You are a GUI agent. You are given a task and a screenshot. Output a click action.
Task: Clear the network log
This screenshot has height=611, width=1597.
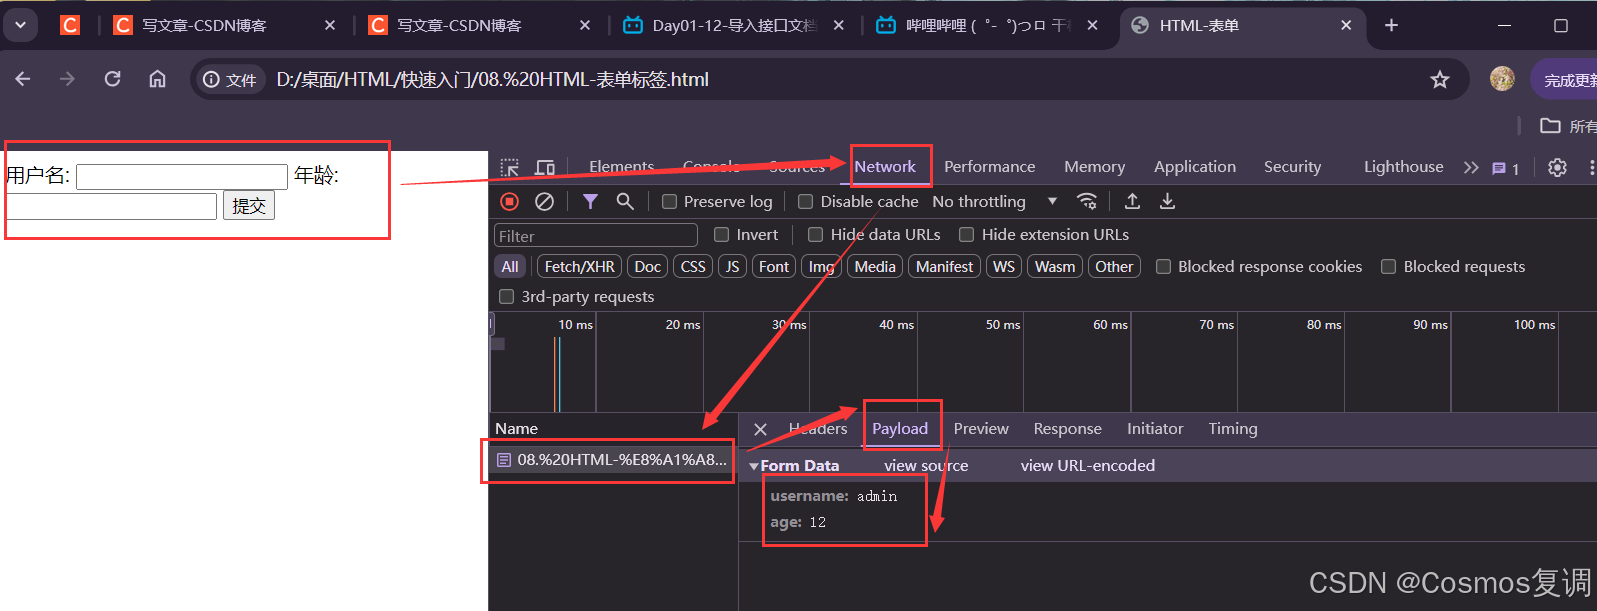pyautogui.click(x=544, y=201)
